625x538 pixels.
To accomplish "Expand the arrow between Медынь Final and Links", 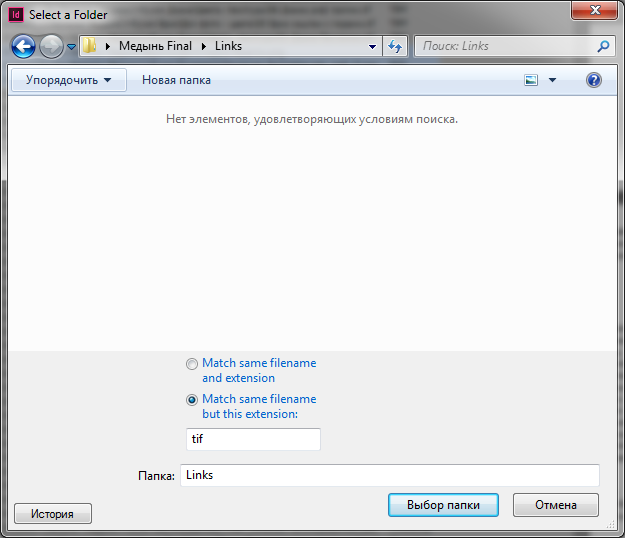I will 204,47.
